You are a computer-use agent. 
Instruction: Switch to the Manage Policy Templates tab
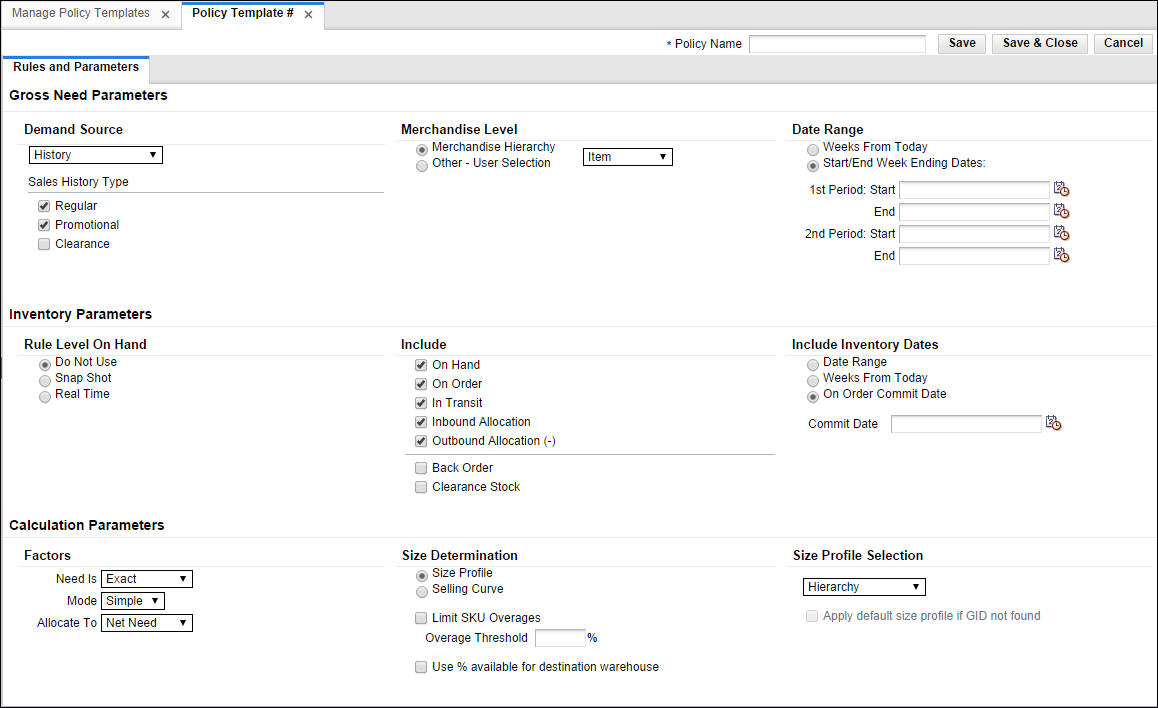80,13
